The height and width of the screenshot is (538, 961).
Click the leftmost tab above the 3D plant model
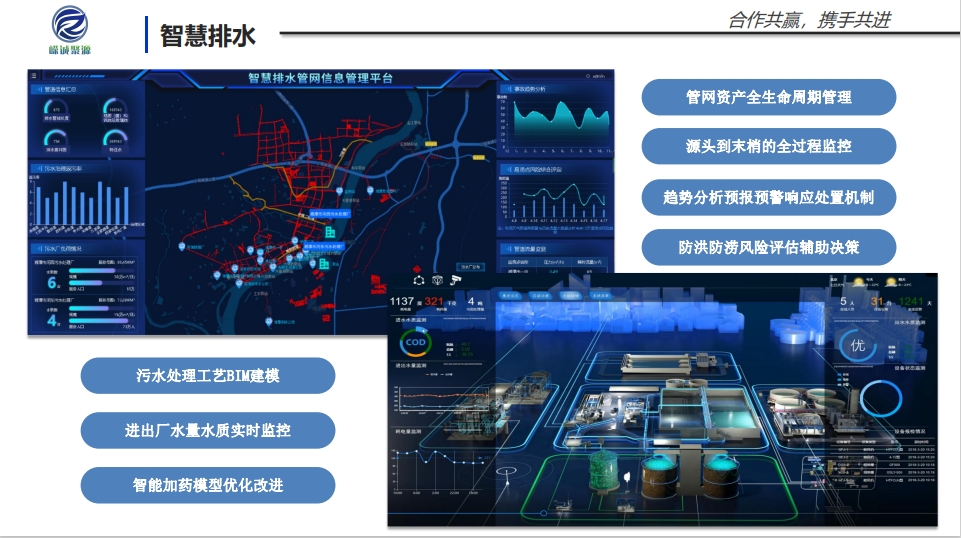click(x=511, y=296)
